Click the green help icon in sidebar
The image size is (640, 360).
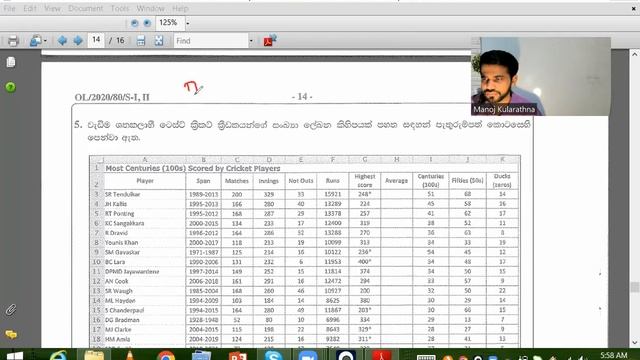coord(11,87)
